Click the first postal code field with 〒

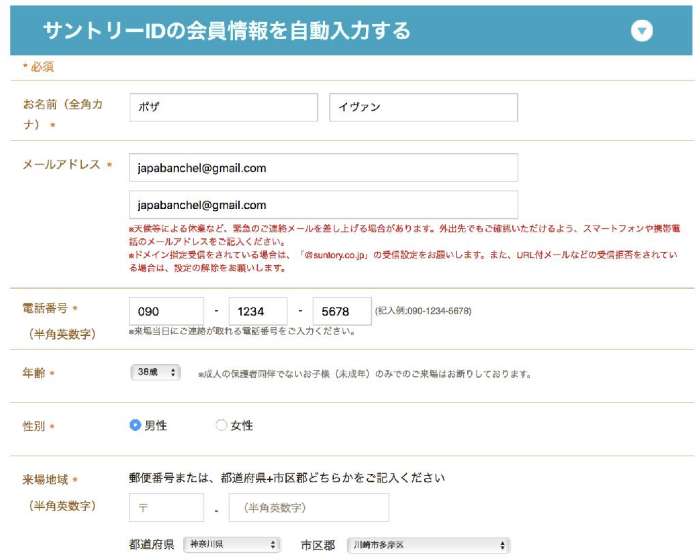[x=166, y=508]
